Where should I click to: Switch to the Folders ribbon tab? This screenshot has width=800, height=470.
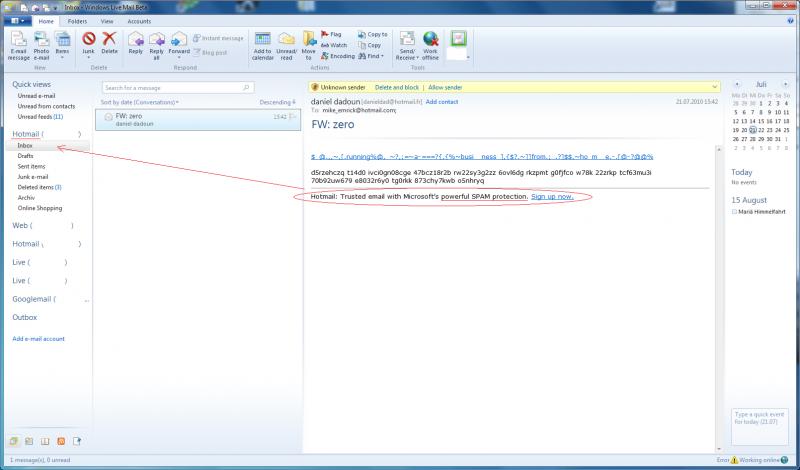click(x=77, y=20)
